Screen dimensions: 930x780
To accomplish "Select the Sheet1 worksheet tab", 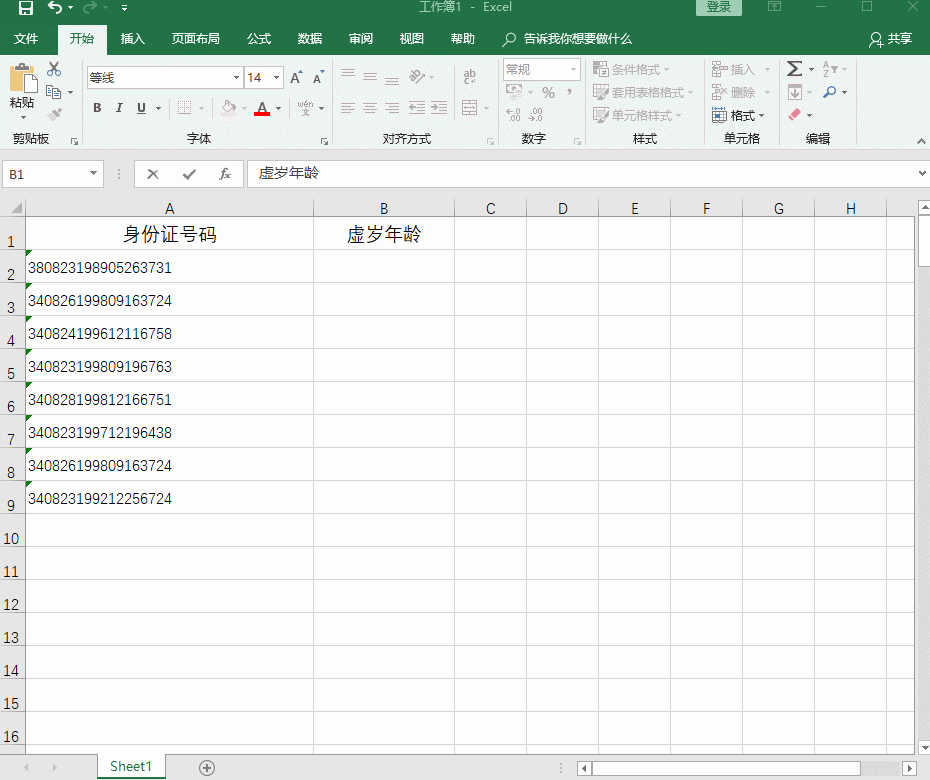I will pos(131,766).
